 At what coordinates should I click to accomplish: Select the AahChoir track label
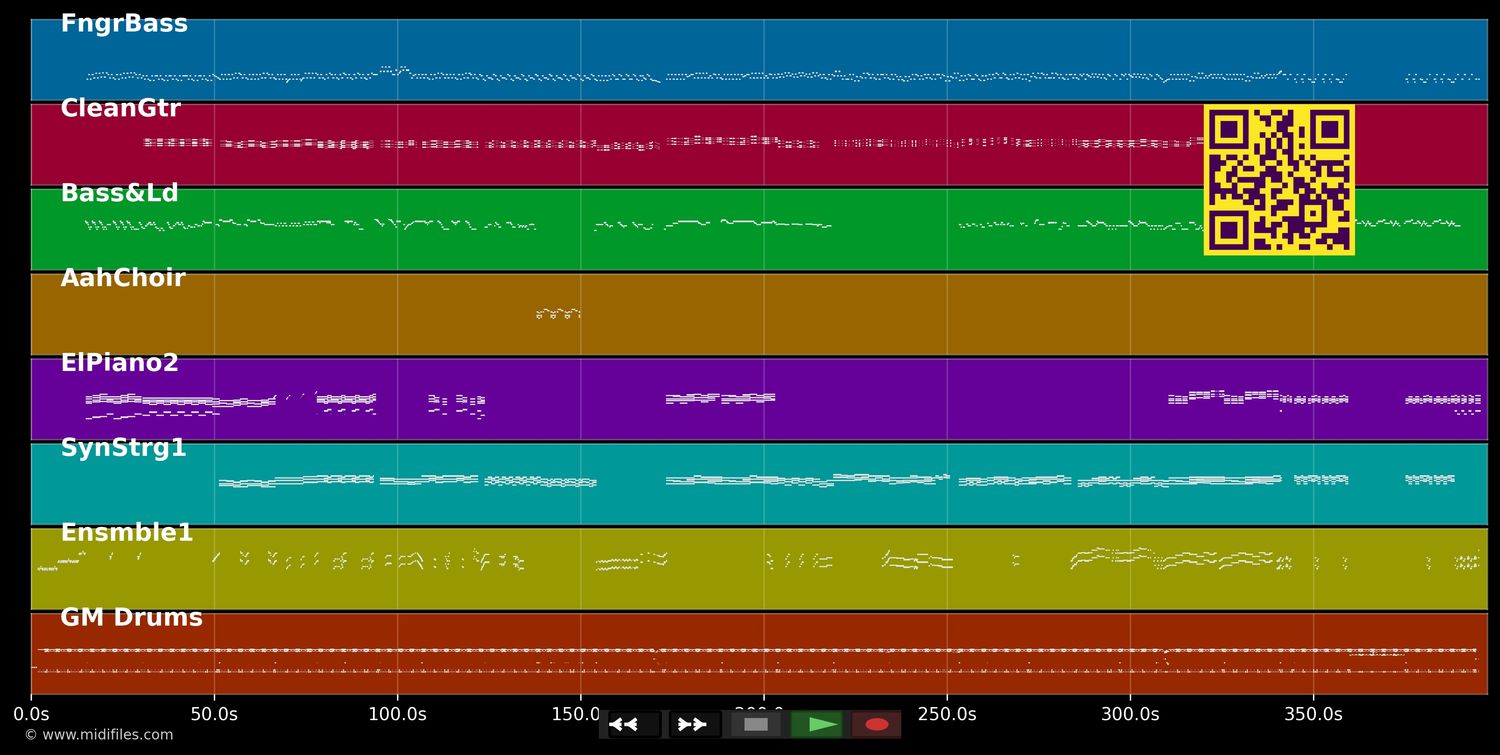click(123, 279)
